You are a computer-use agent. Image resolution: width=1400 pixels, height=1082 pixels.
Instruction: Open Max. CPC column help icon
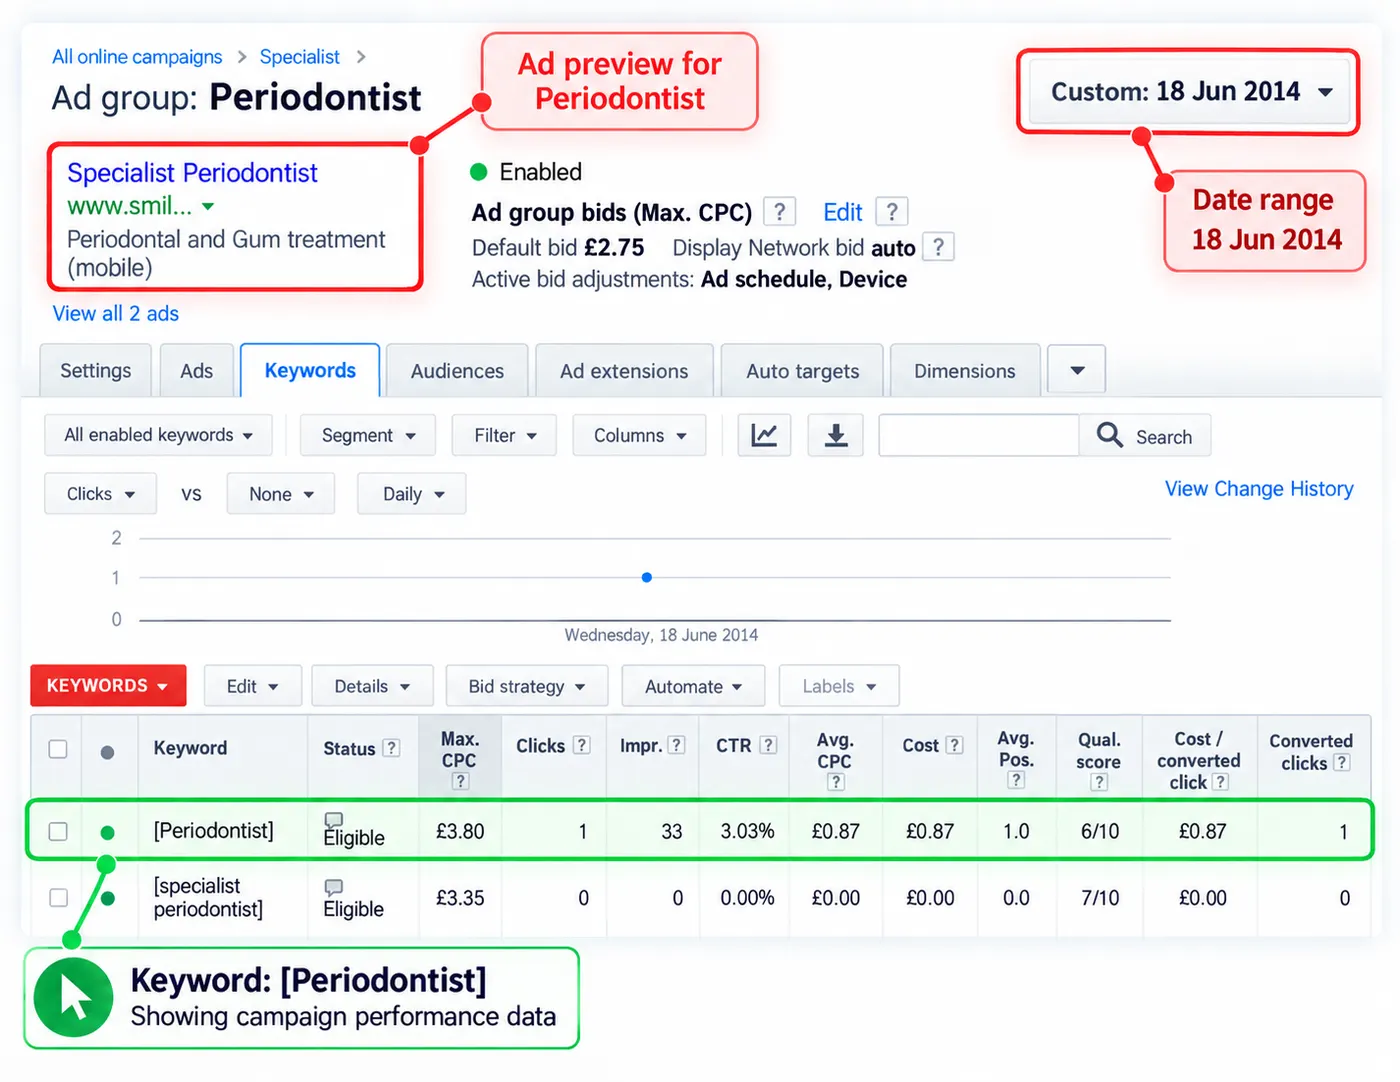pyautogui.click(x=460, y=781)
